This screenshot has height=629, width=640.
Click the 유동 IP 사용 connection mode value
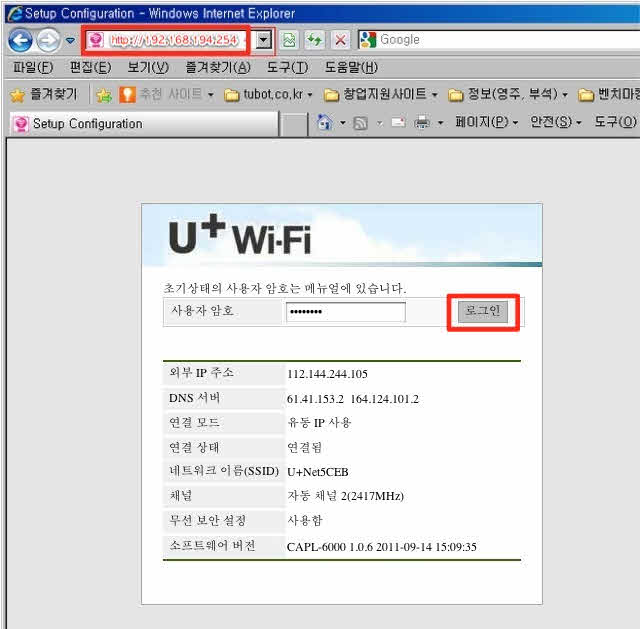coord(319,423)
